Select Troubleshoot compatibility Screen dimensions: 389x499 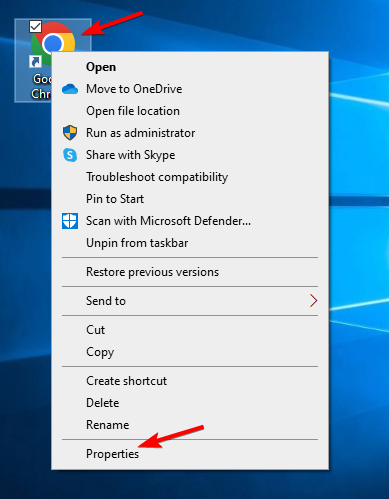[x=190, y=177]
